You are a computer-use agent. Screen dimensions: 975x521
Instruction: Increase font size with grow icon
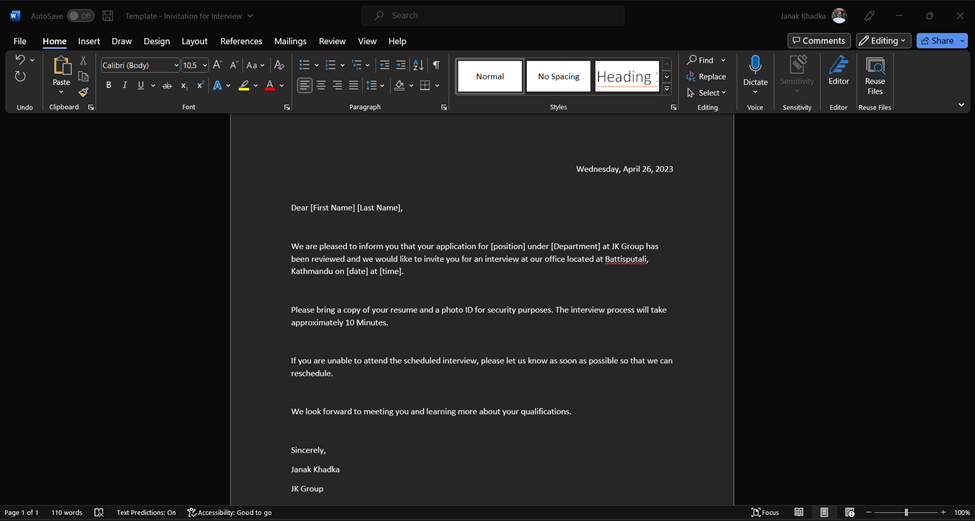[x=217, y=65]
